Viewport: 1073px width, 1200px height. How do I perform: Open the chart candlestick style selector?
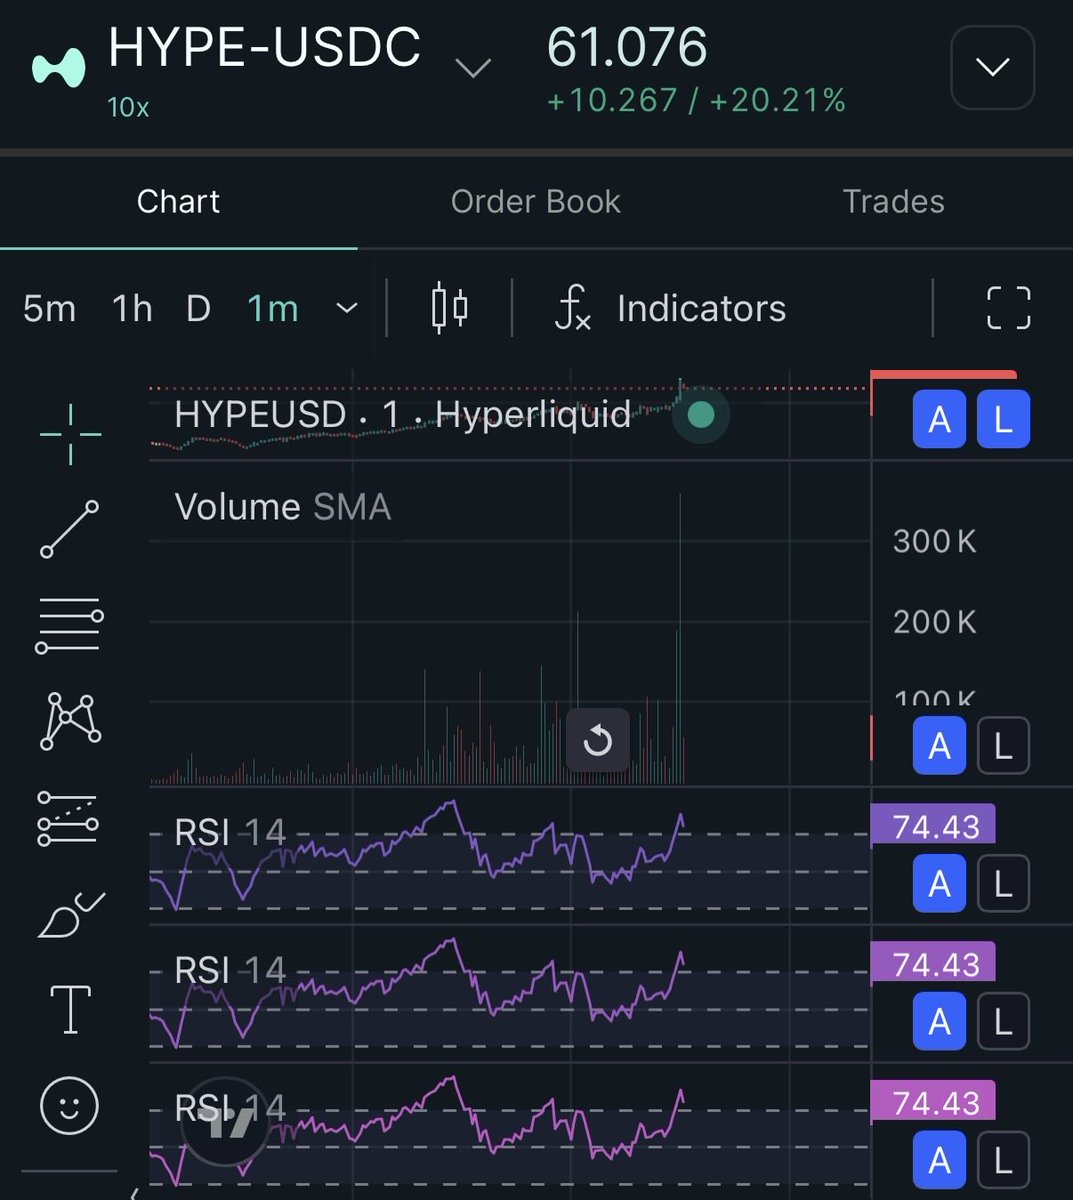449,308
